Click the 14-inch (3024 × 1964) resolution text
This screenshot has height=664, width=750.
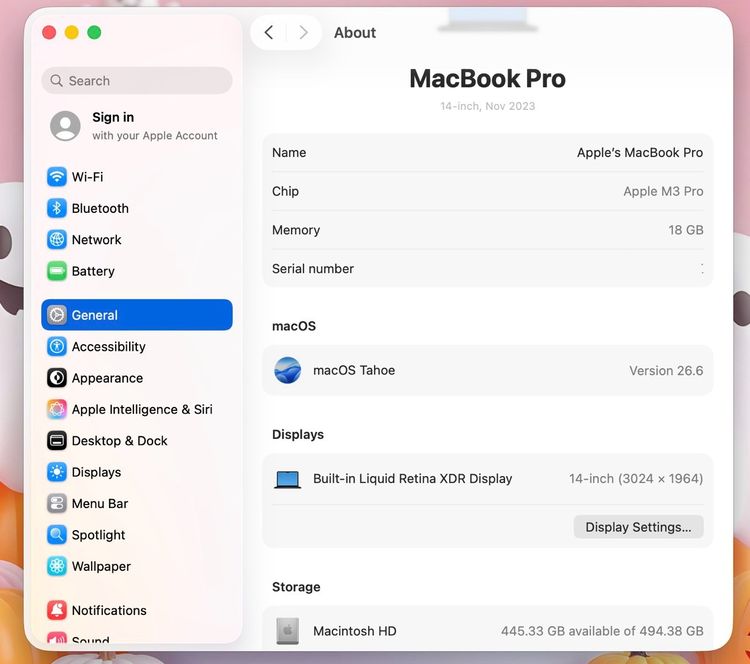[636, 478]
